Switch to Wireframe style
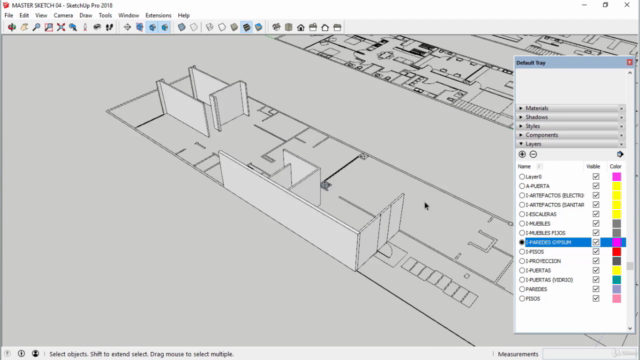 coord(210,27)
